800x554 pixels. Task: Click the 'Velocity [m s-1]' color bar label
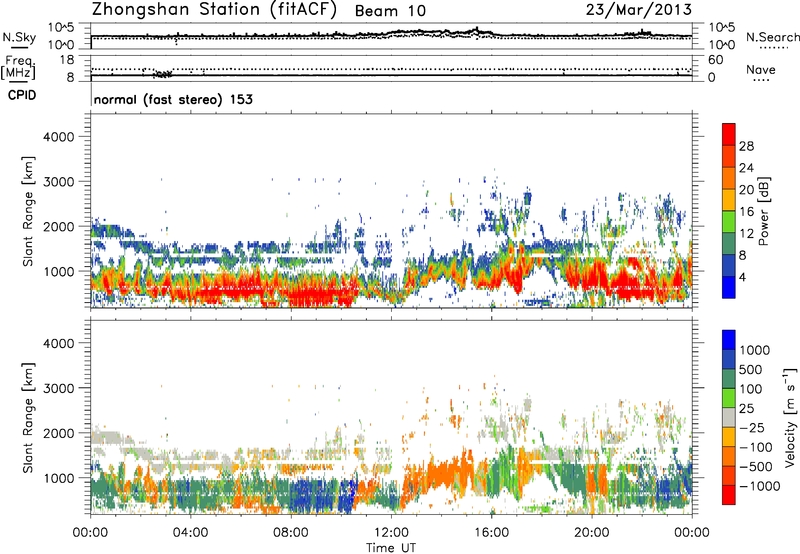[790, 417]
